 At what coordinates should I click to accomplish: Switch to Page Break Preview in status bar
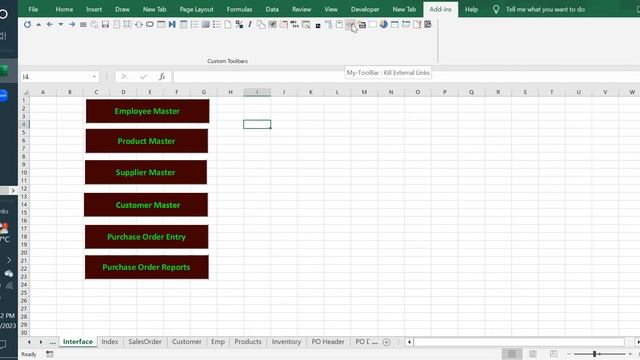coord(553,354)
